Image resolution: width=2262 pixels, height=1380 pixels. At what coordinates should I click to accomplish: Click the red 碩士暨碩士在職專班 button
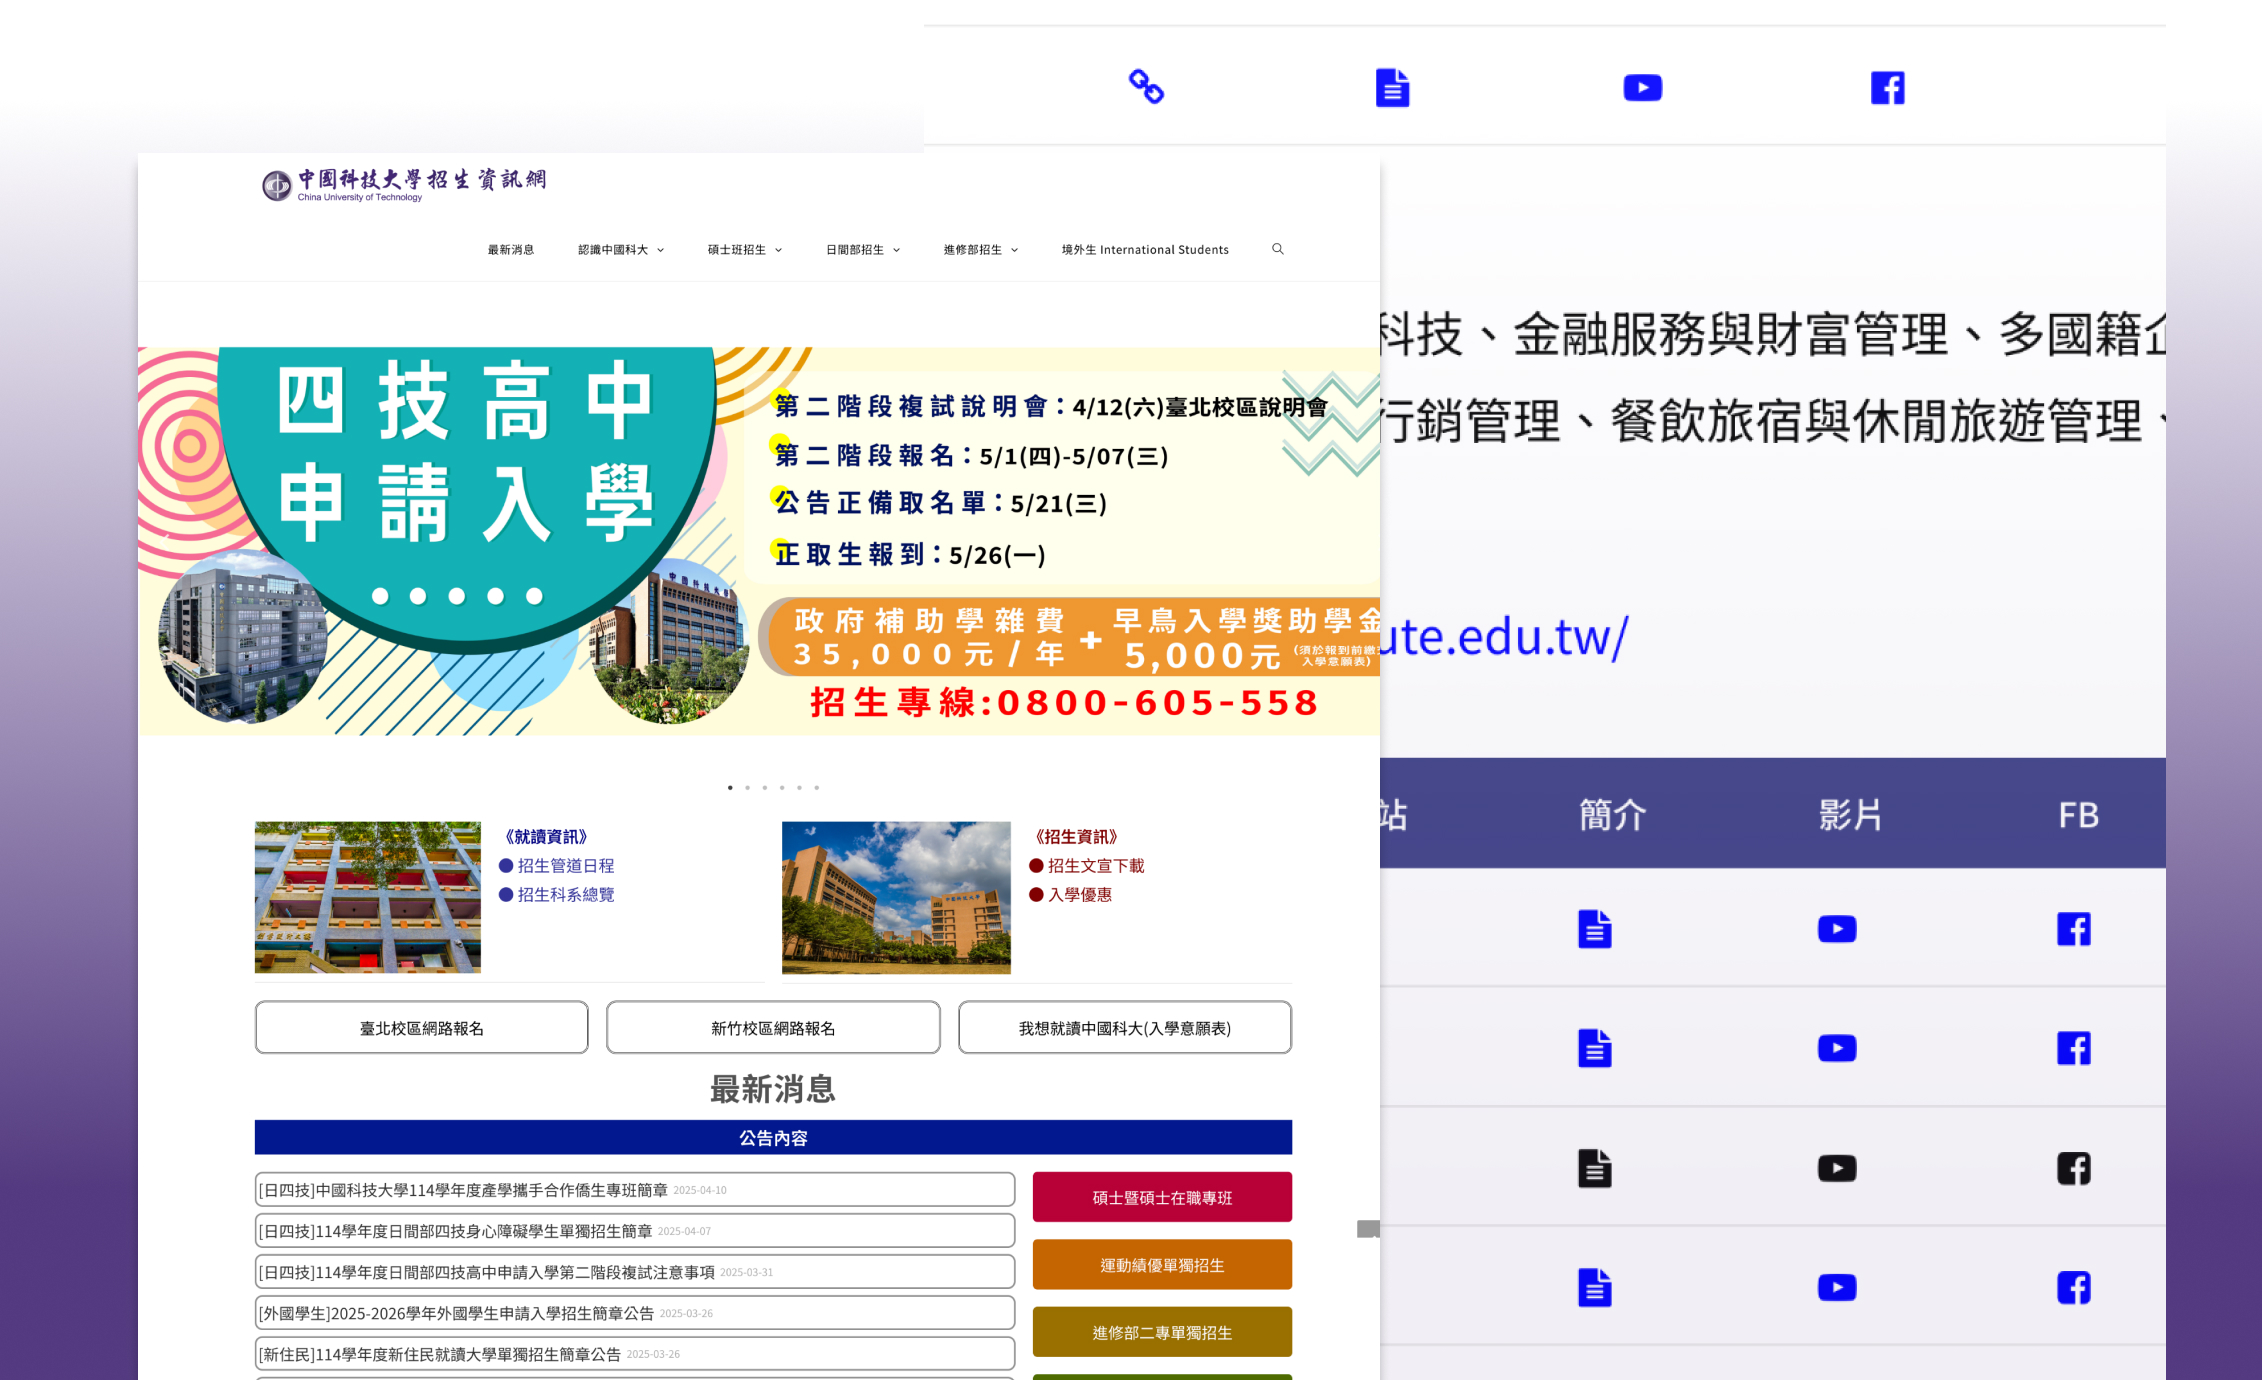(x=1161, y=1196)
